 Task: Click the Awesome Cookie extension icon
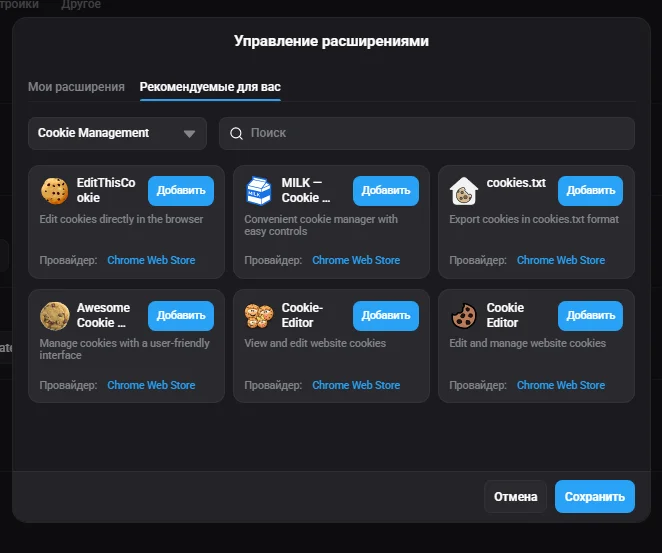[x=54, y=316]
